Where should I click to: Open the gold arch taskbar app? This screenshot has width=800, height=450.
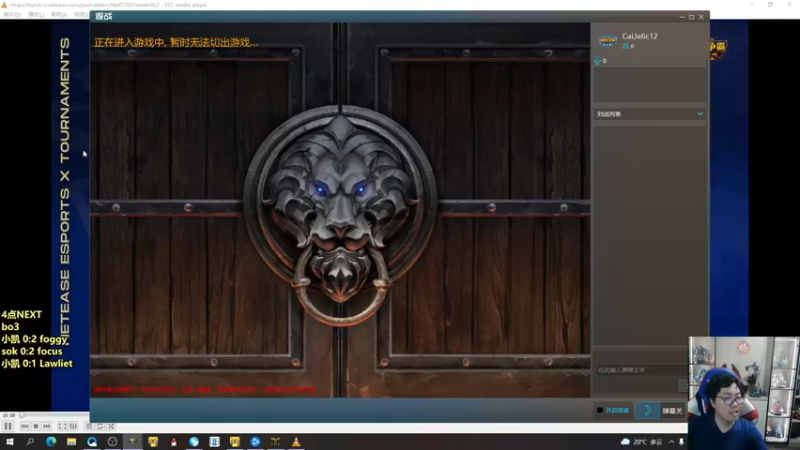276,442
